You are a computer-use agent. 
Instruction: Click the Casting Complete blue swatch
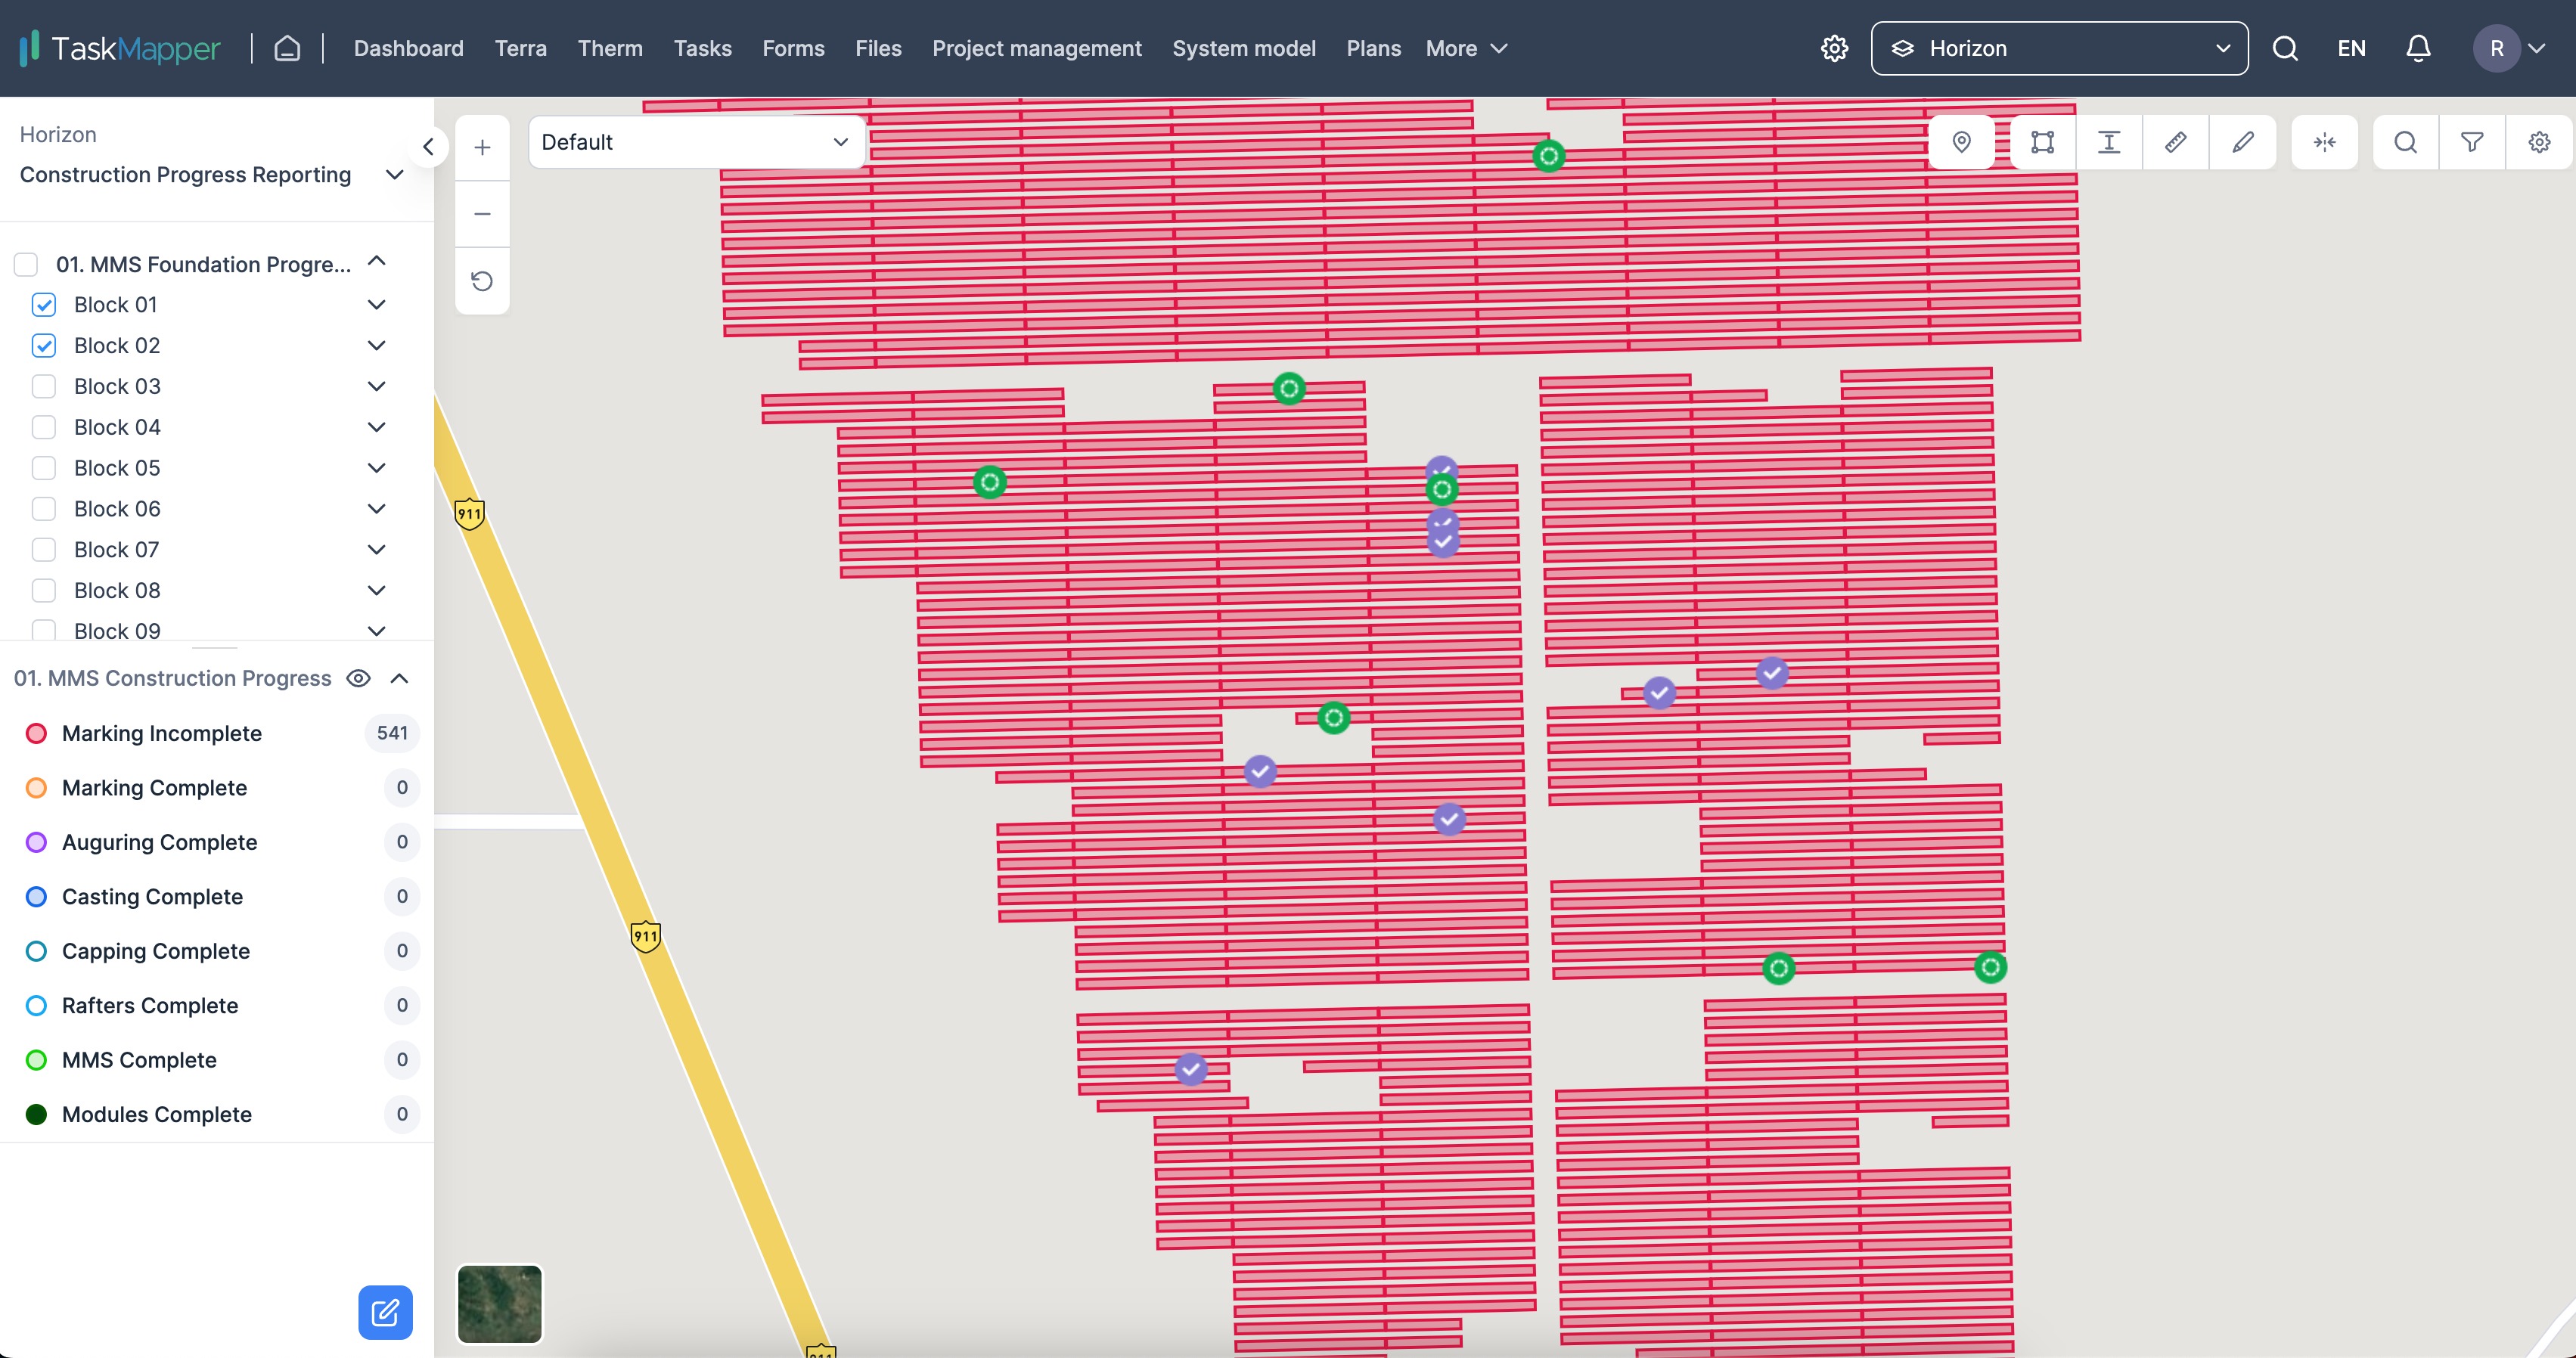(x=36, y=897)
